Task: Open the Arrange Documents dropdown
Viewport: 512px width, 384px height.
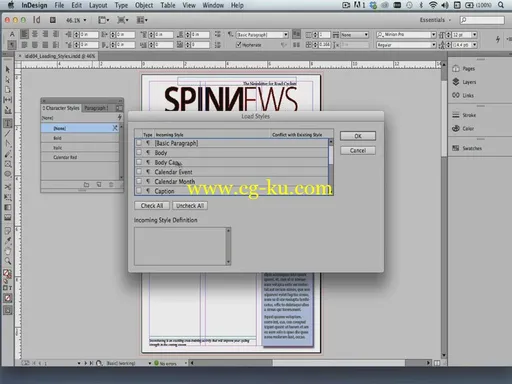Action: pyautogui.click(x=142, y=20)
